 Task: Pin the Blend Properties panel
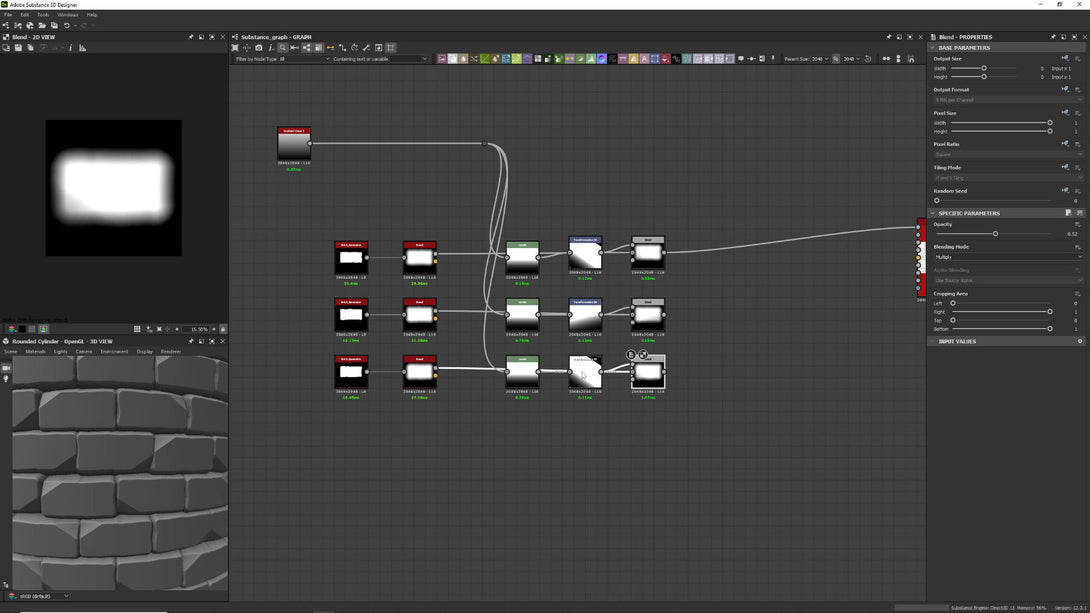[1052, 37]
